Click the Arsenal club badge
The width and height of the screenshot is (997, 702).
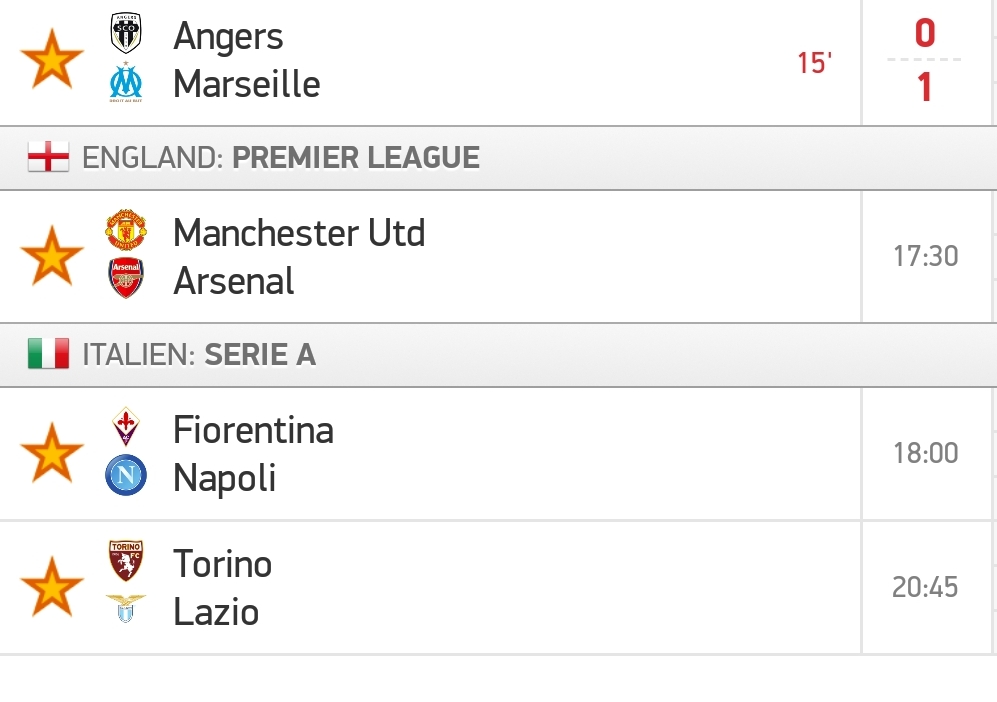pyautogui.click(x=126, y=278)
